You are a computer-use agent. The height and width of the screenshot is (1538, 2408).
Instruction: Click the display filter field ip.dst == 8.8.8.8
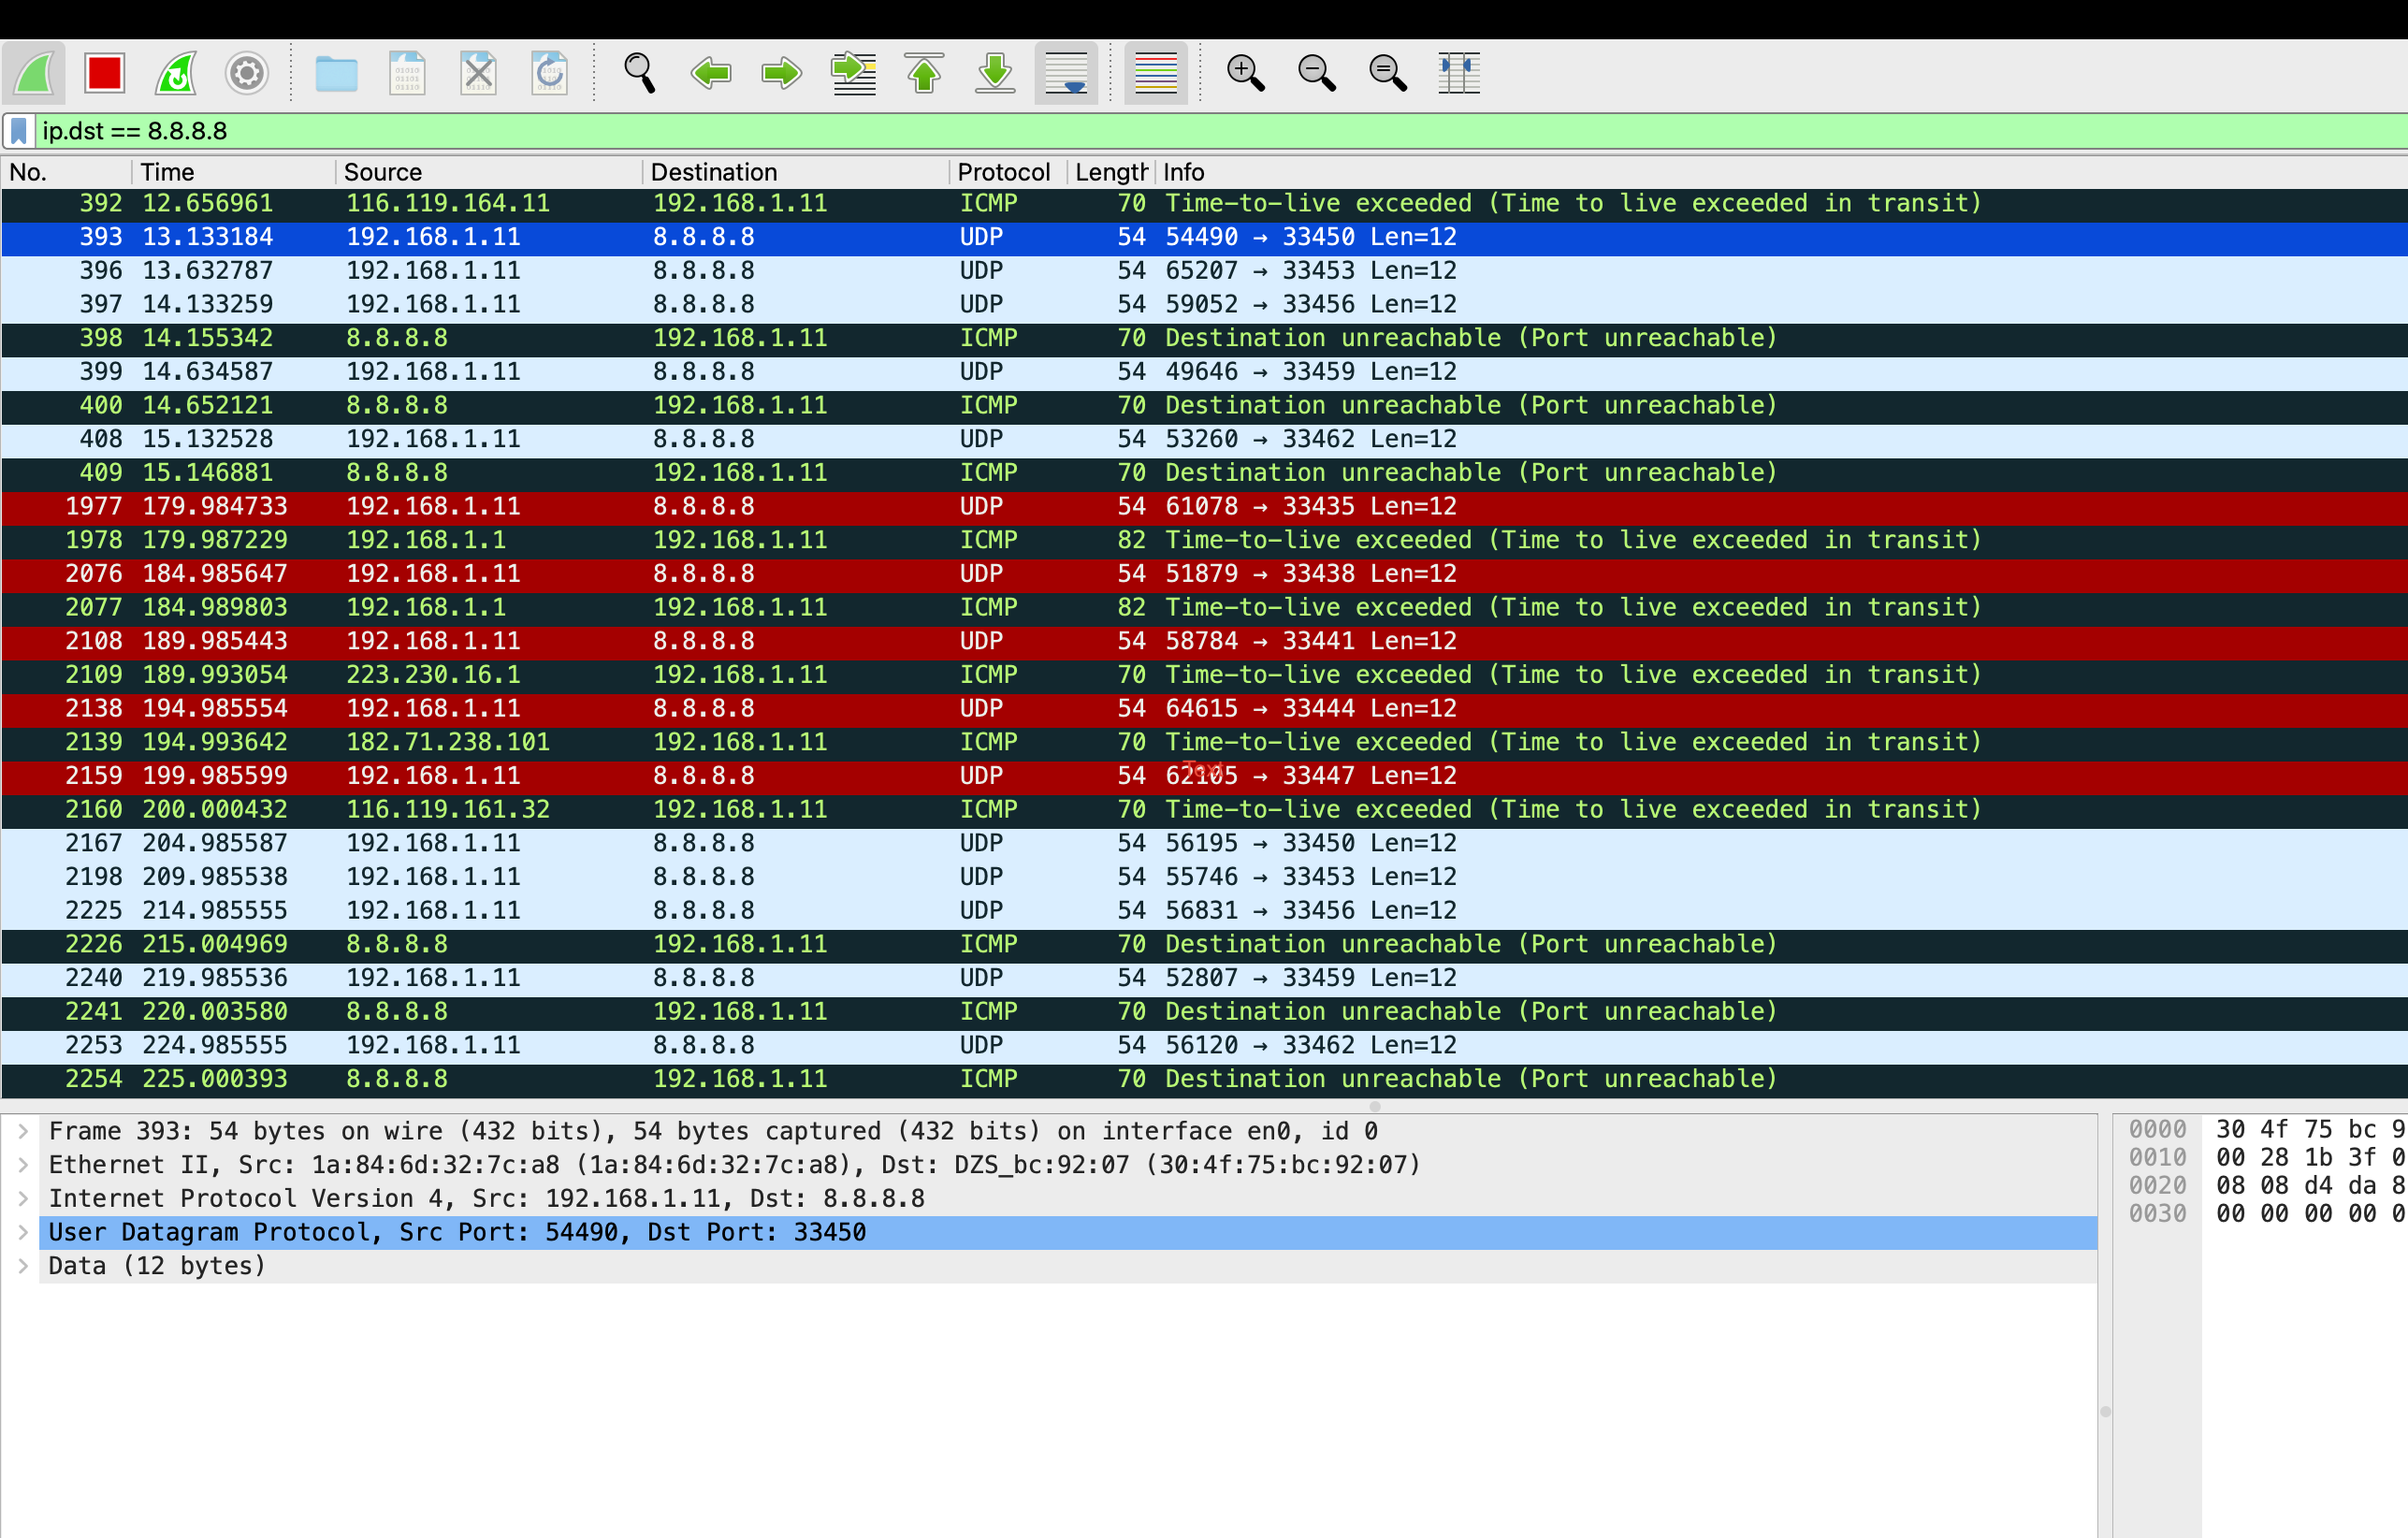tap(1220, 131)
